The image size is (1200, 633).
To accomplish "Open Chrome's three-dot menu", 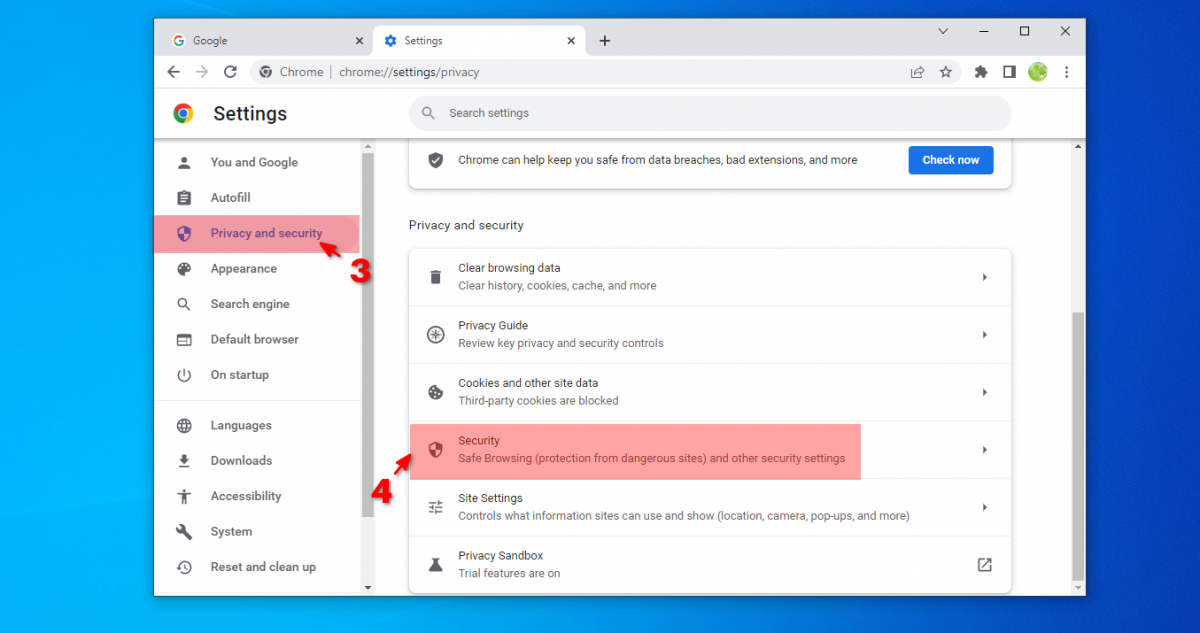I will click(x=1066, y=72).
